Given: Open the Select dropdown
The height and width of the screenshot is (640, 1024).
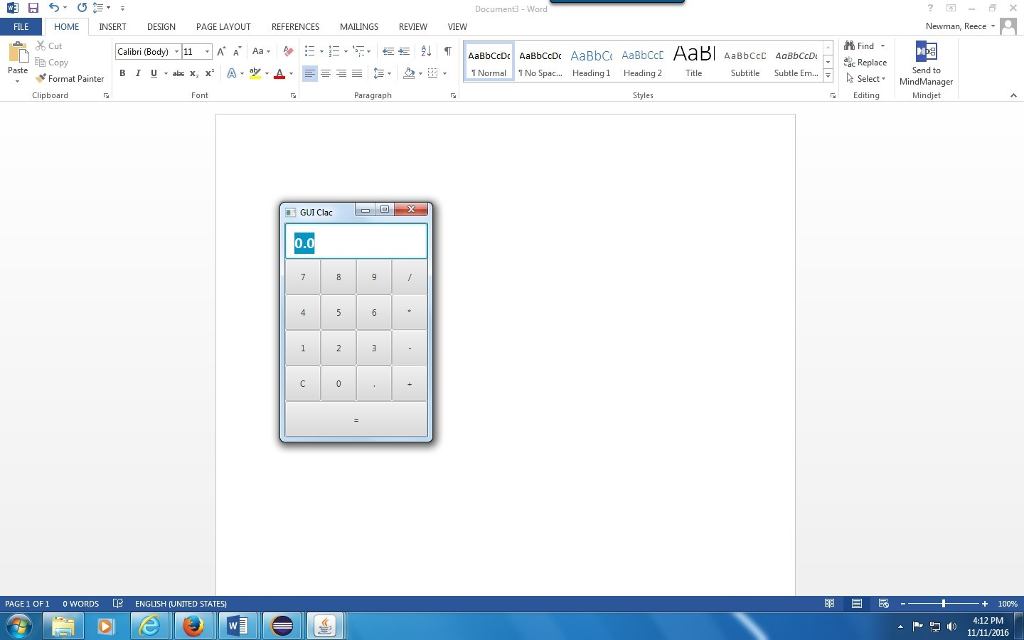Looking at the screenshot, I should pos(865,78).
